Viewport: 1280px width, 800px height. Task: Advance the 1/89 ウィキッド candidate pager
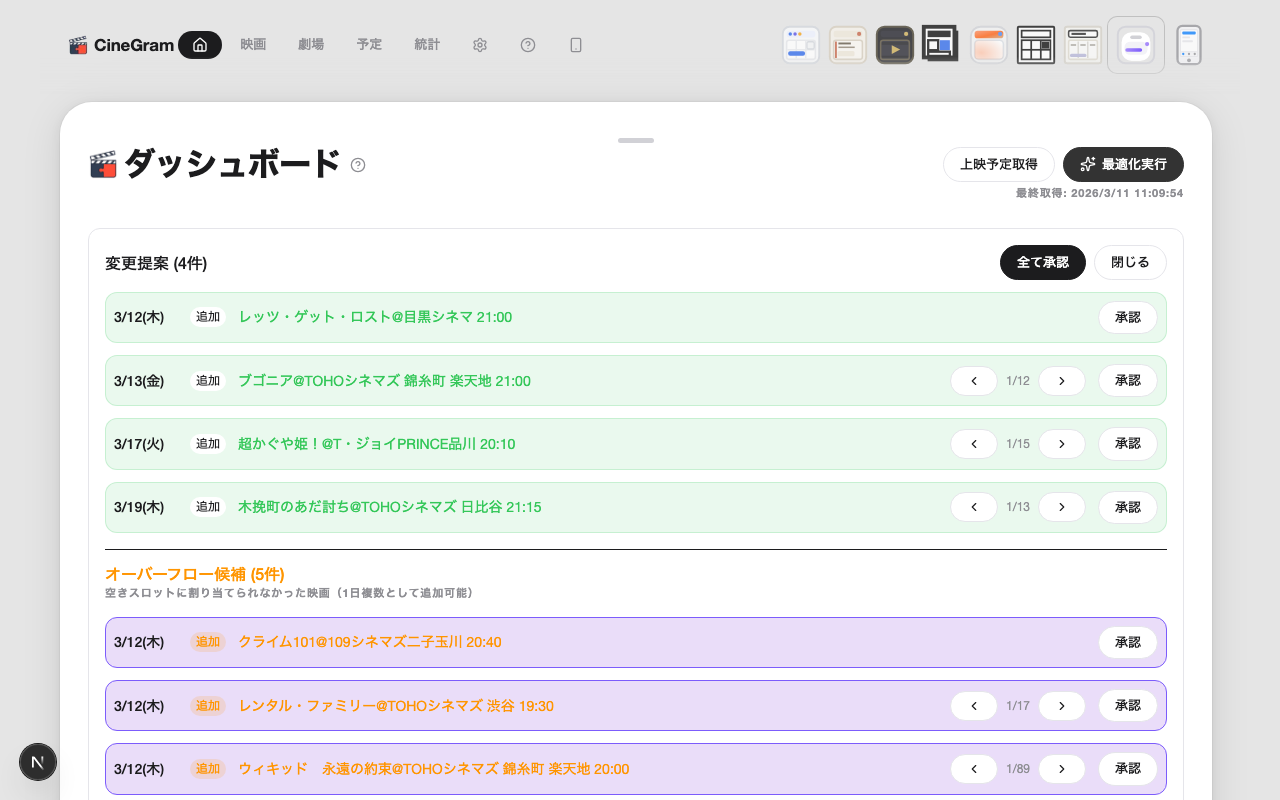point(1061,768)
